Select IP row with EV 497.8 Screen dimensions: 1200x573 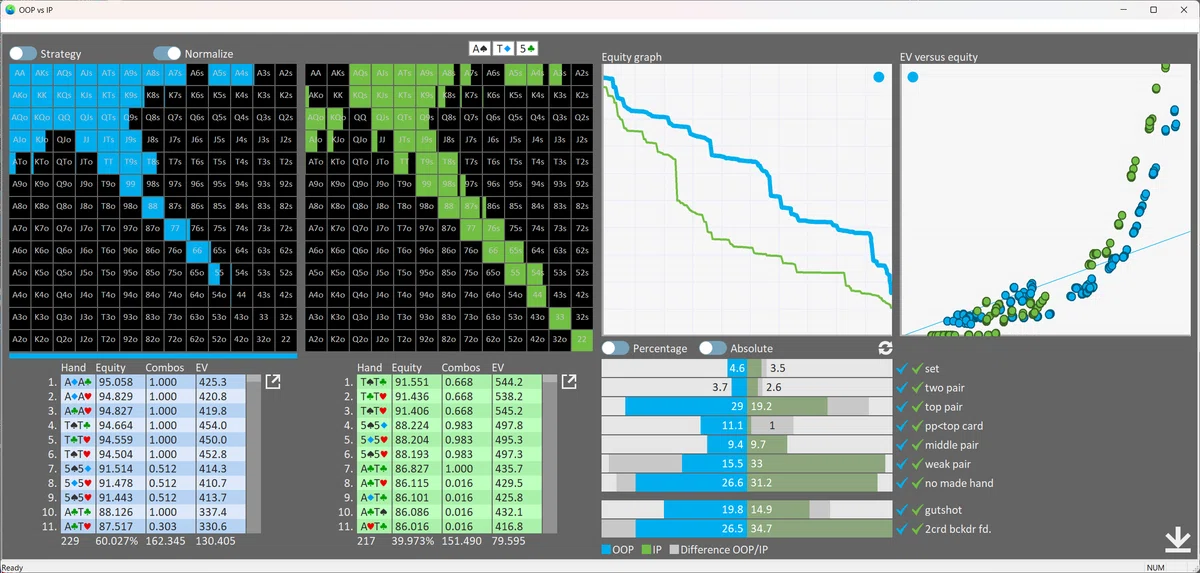coord(449,425)
